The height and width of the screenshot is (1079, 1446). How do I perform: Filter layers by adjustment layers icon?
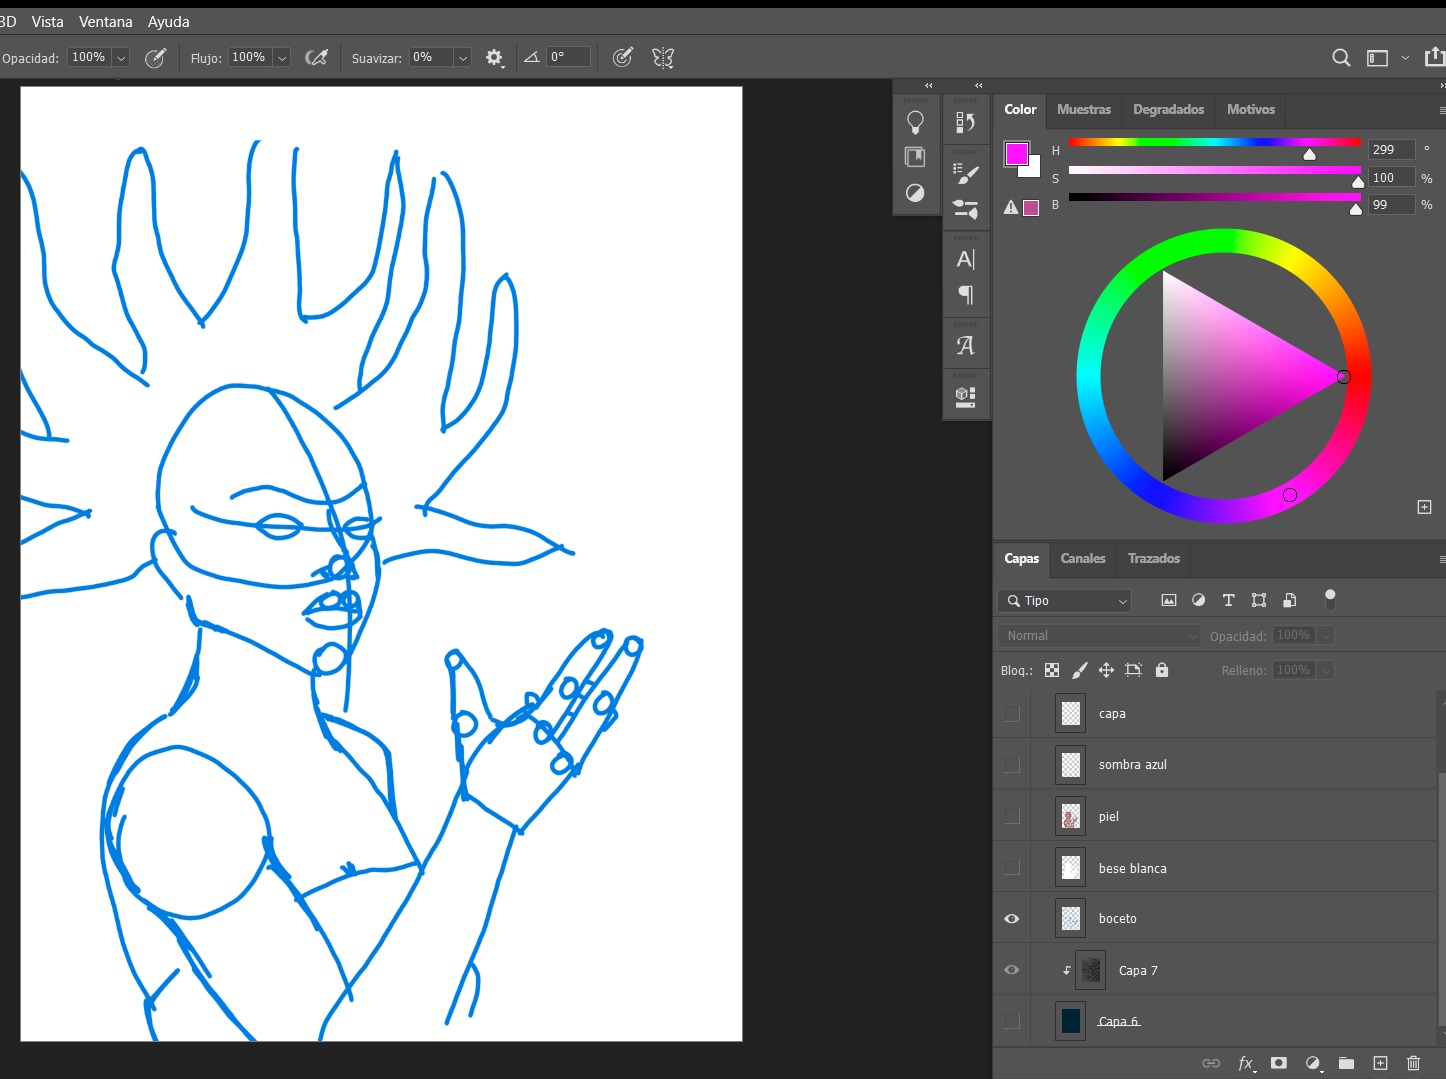click(x=1198, y=600)
